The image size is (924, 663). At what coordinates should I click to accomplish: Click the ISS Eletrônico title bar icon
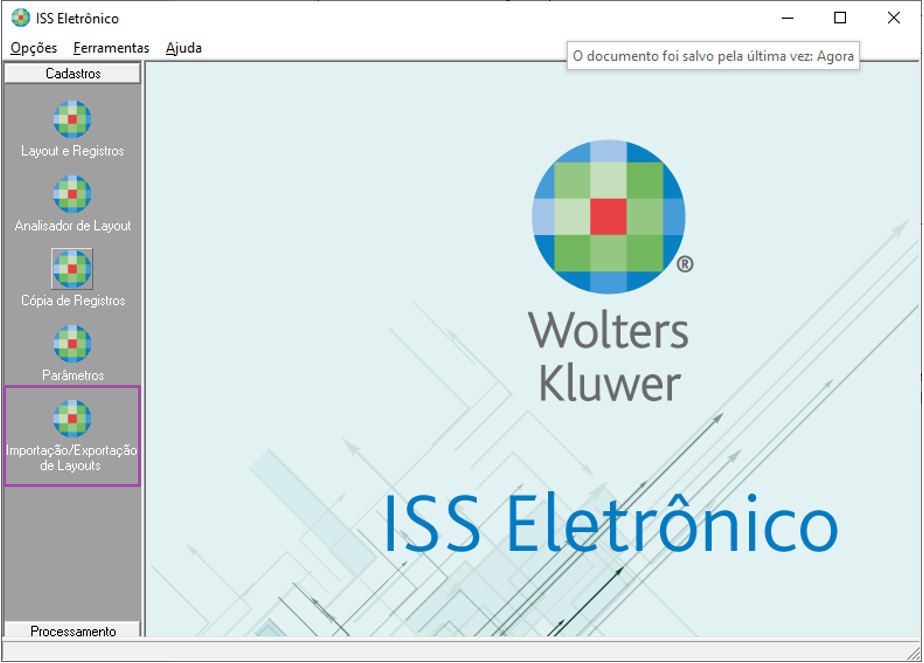point(21,18)
